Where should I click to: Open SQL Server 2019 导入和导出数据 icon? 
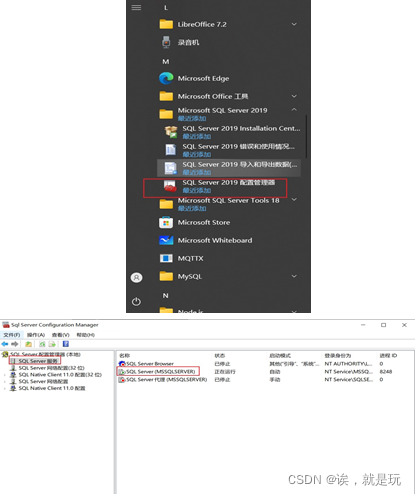pyautogui.click(x=171, y=168)
